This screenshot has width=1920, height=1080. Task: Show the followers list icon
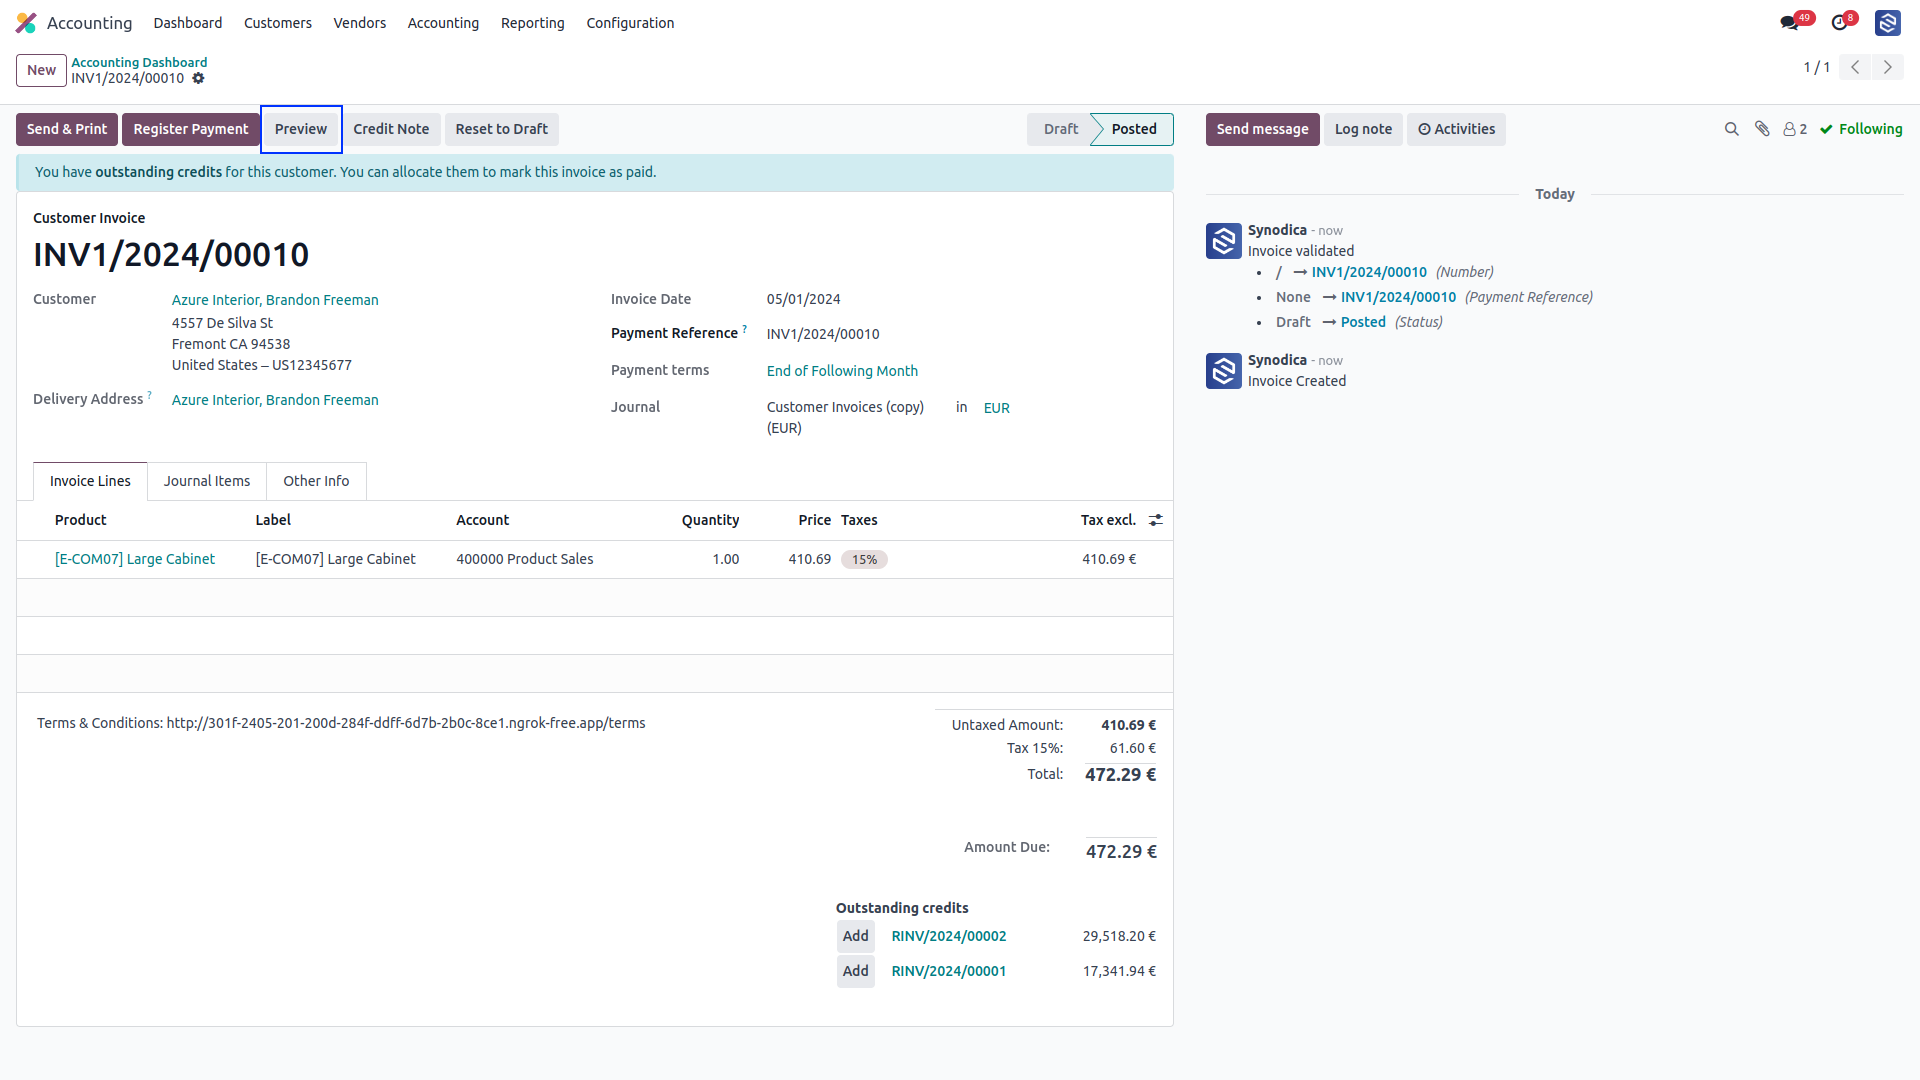click(1795, 129)
